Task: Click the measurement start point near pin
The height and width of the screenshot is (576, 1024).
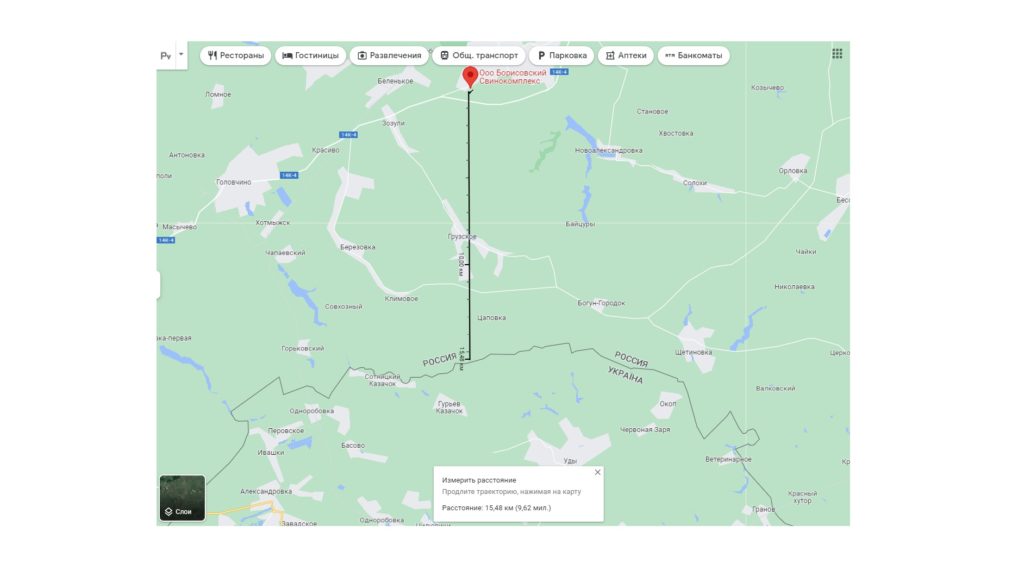Action: click(x=470, y=93)
